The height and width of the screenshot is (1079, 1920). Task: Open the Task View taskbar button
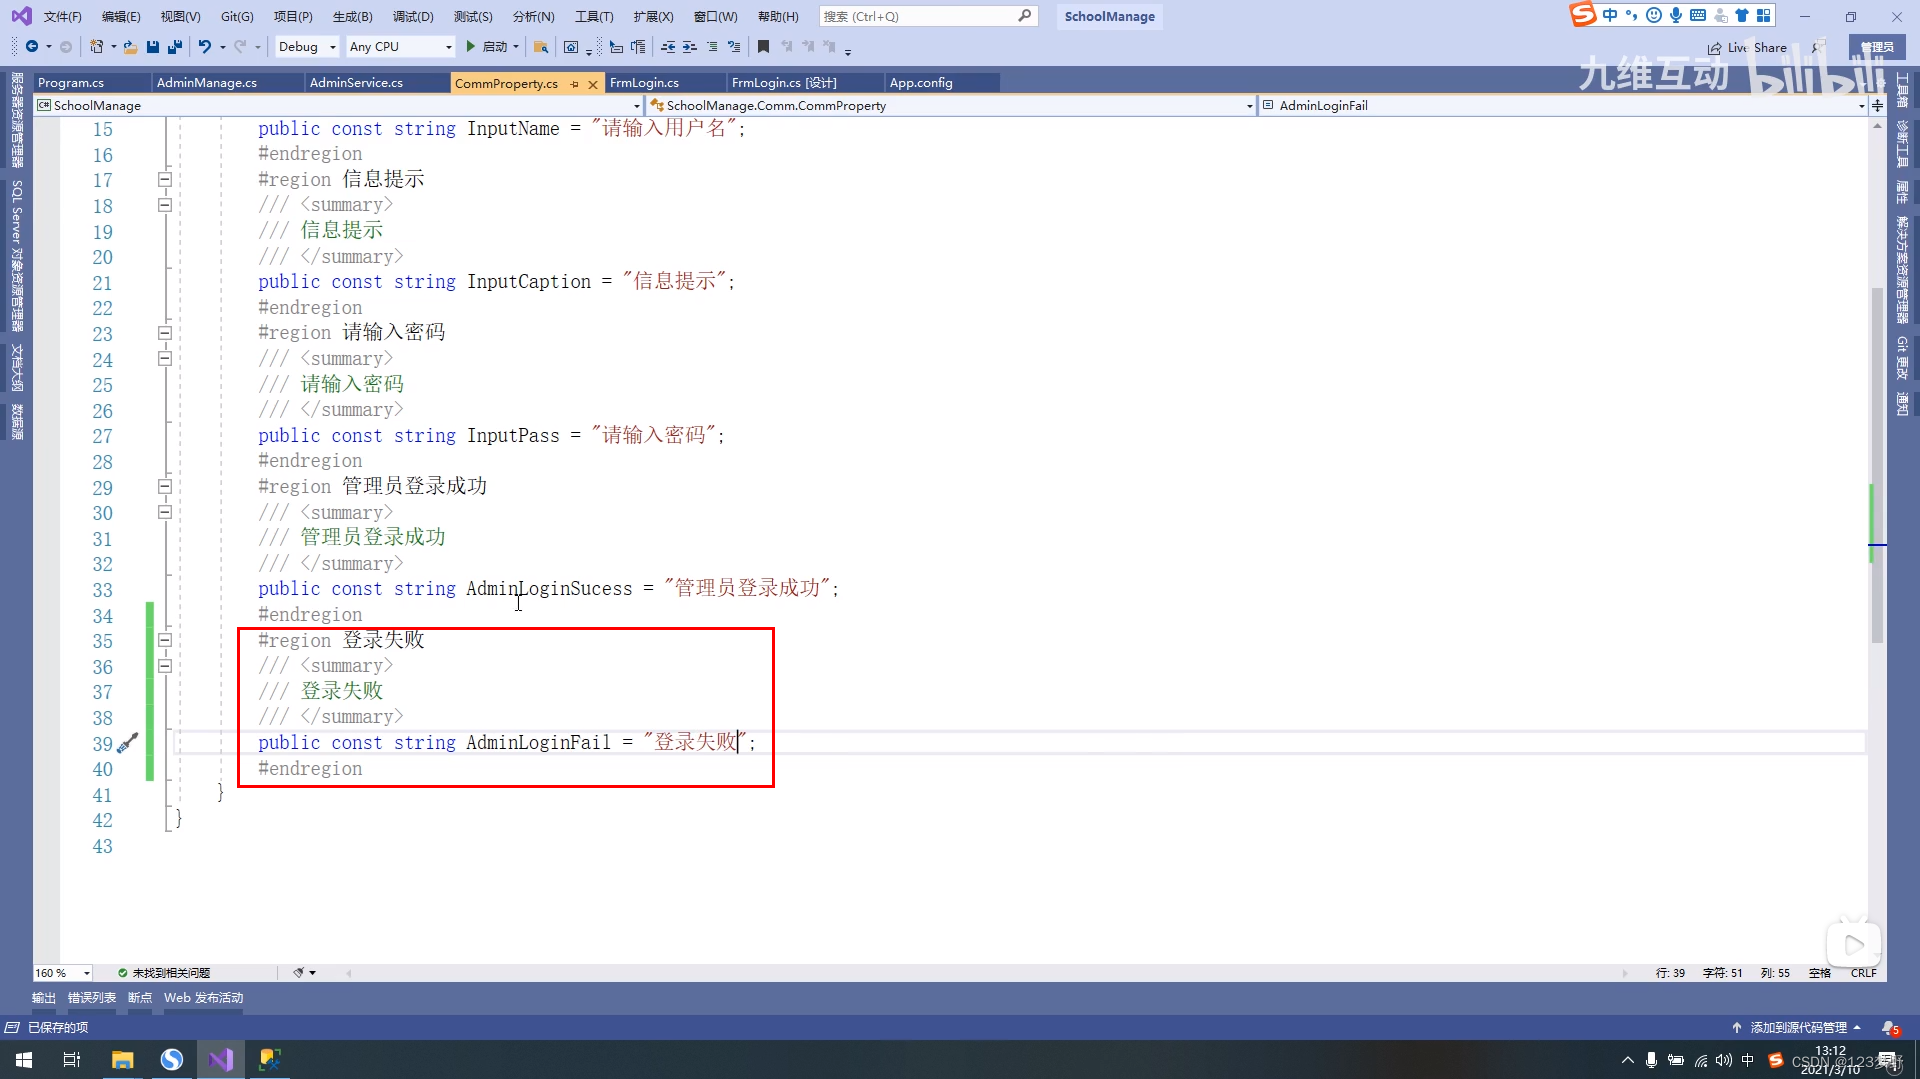click(x=72, y=1059)
